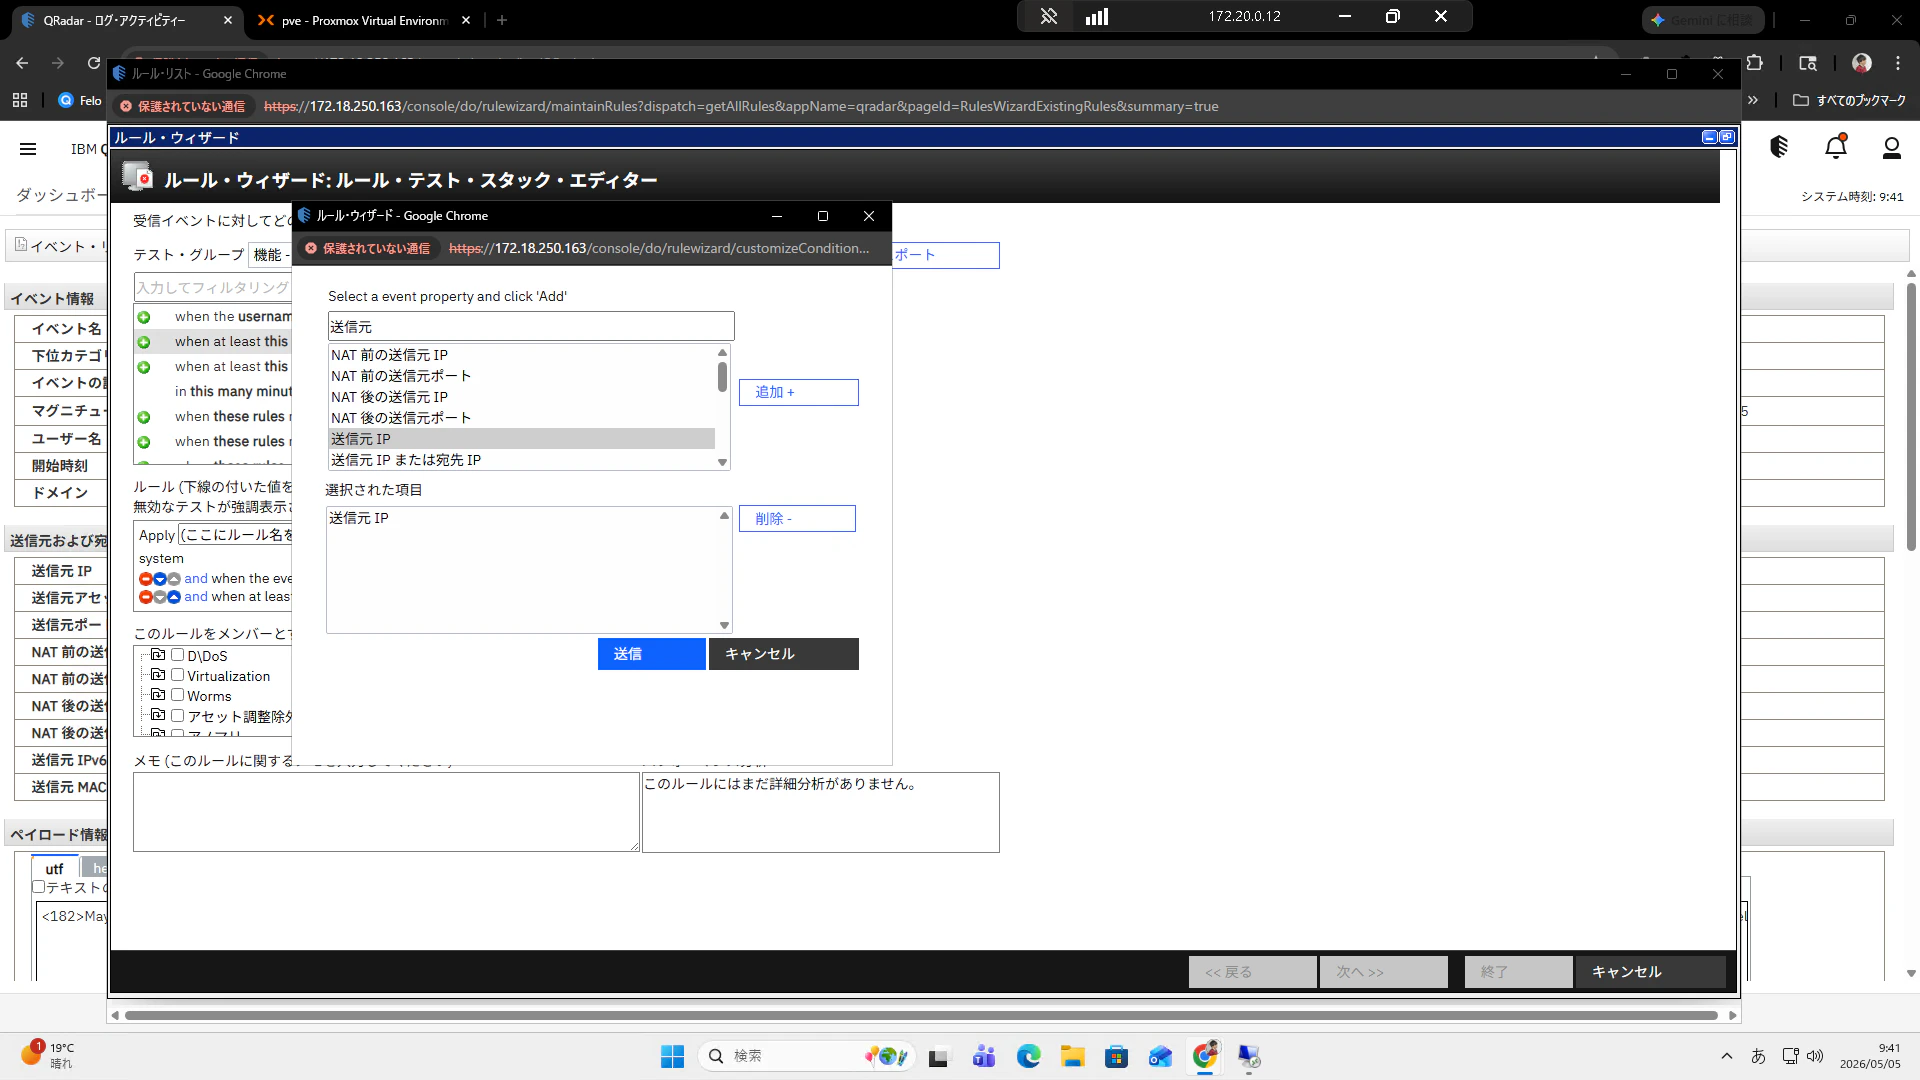
Task: Open Windows Start menu
Action: [x=672, y=1056]
